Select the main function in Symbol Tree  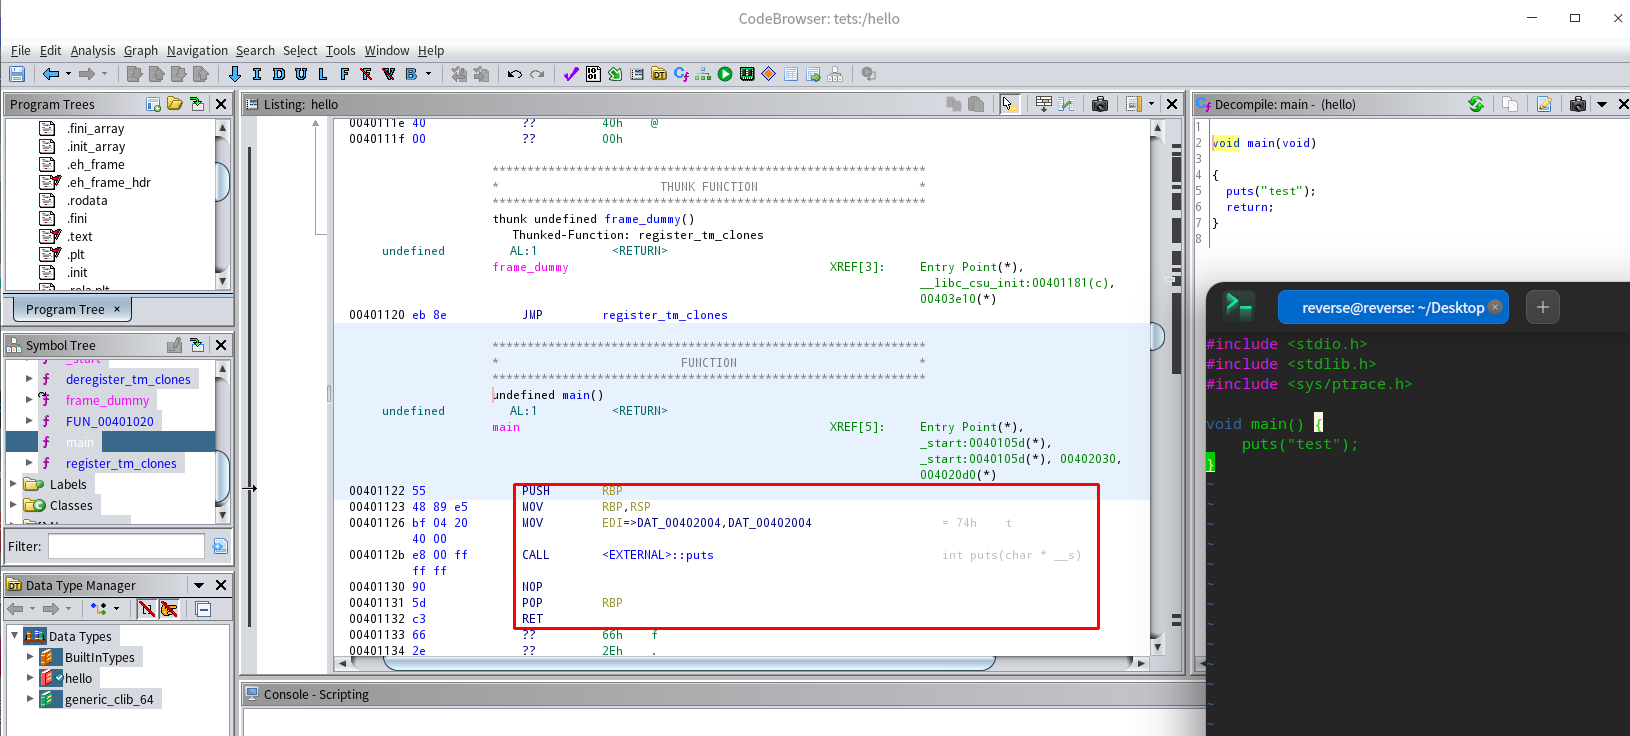[x=80, y=442]
